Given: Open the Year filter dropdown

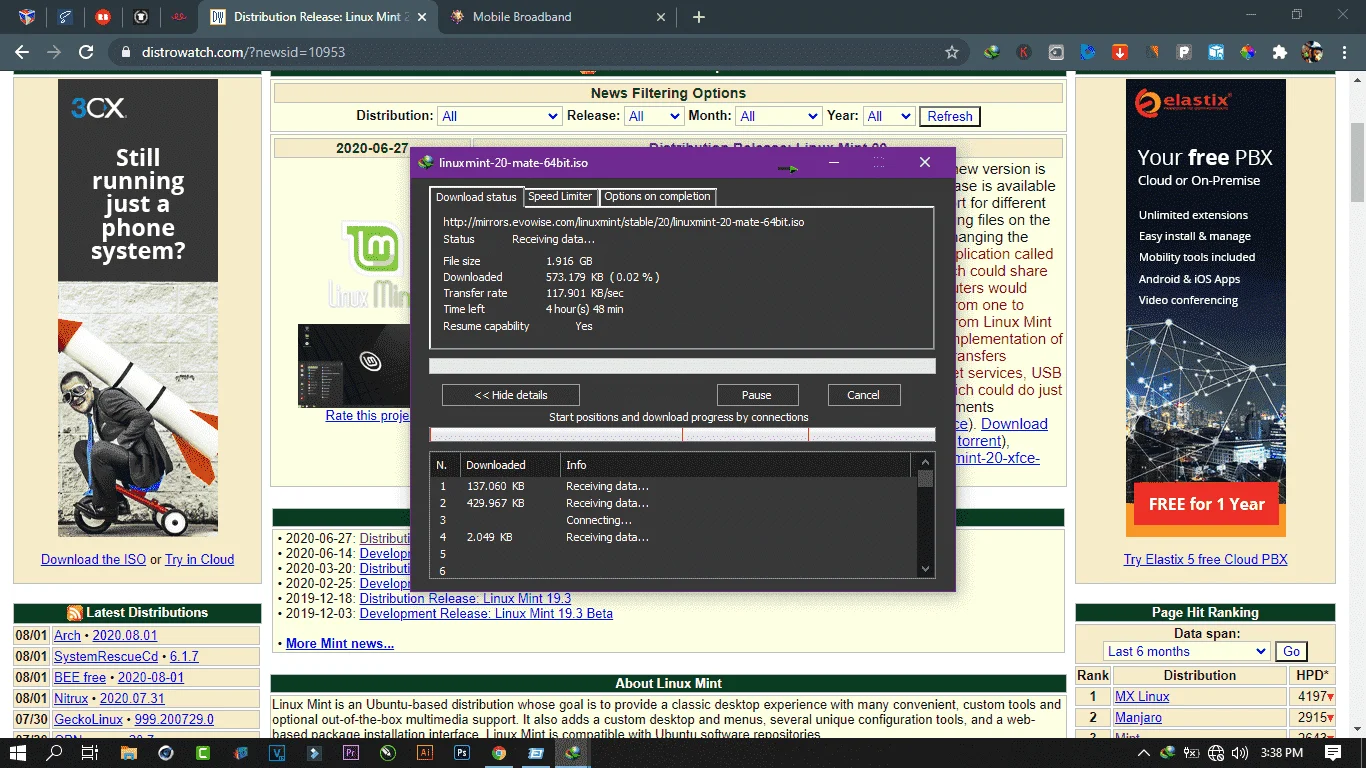Looking at the screenshot, I should 889,116.
